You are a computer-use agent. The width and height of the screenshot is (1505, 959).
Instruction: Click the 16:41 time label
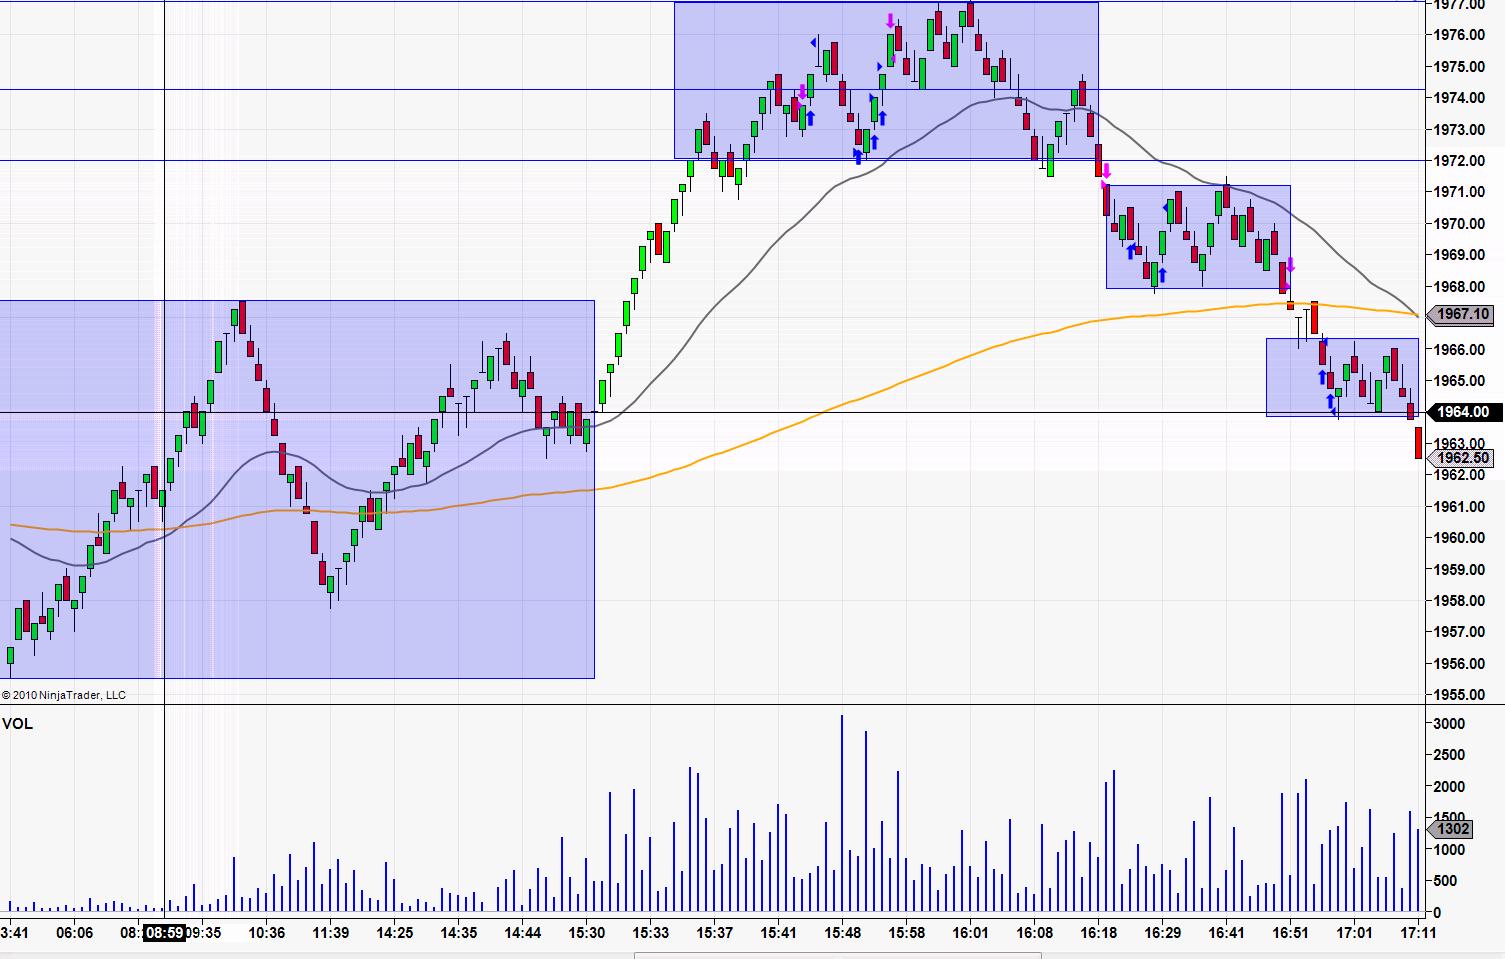(1227, 933)
